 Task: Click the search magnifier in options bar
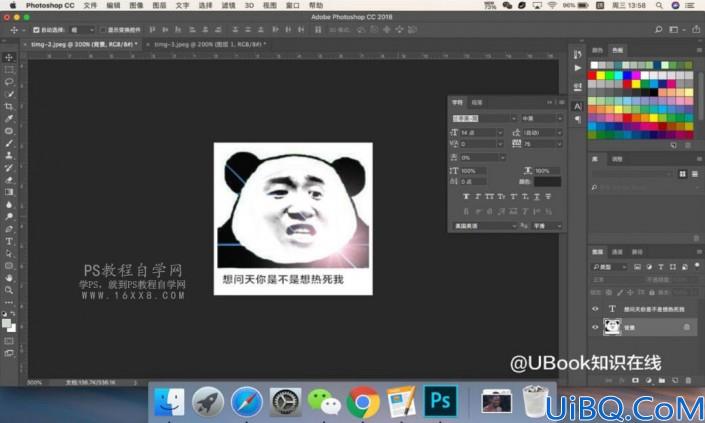pos(659,30)
